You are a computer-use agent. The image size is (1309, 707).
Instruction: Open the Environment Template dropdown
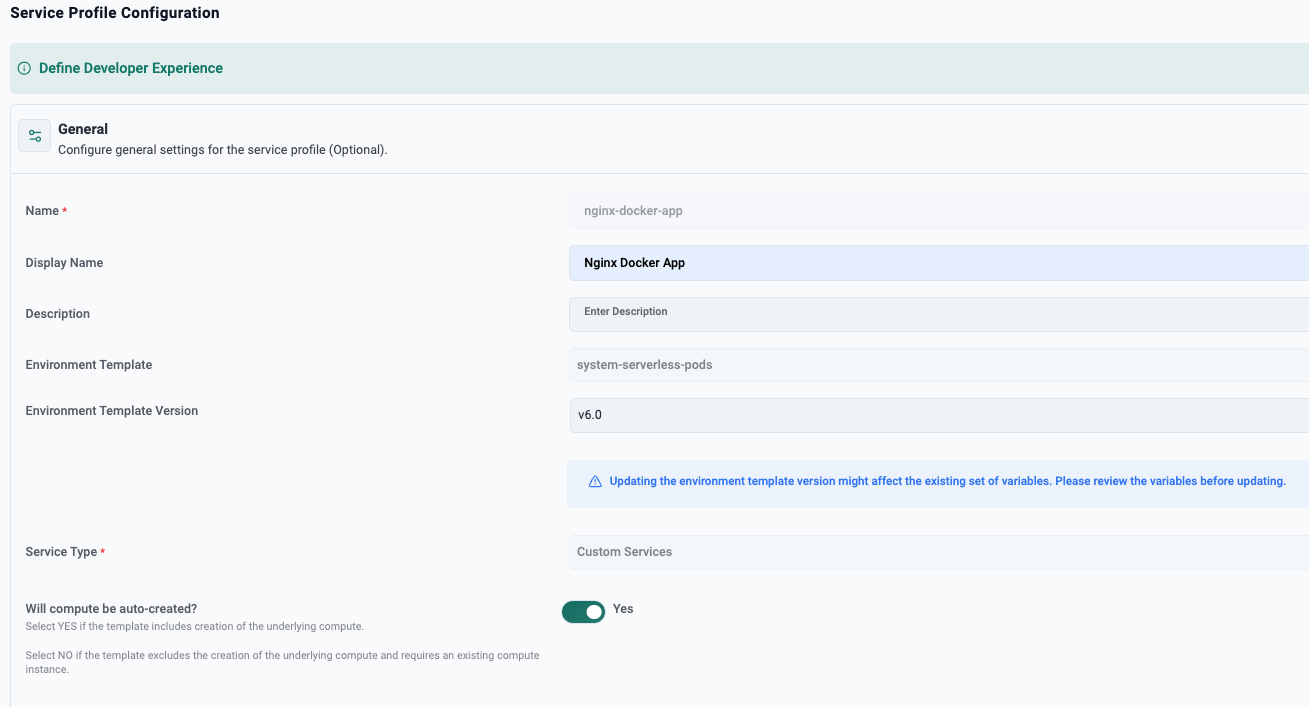click(938, 365)
